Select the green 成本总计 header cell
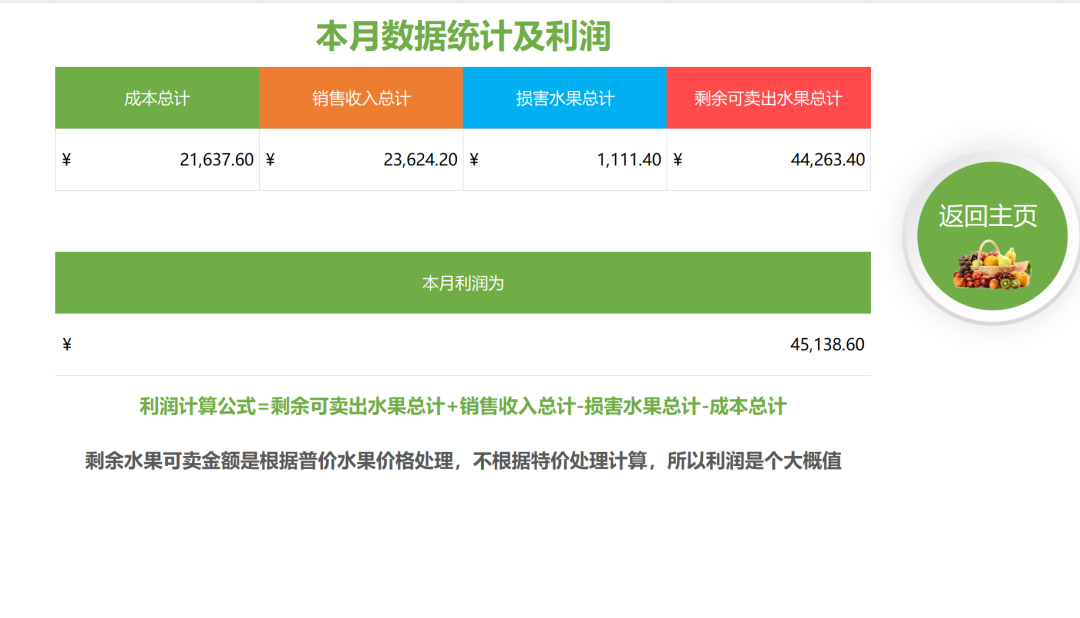The height and width of the screenshot is (618, 1080). [x=157, y=98]
